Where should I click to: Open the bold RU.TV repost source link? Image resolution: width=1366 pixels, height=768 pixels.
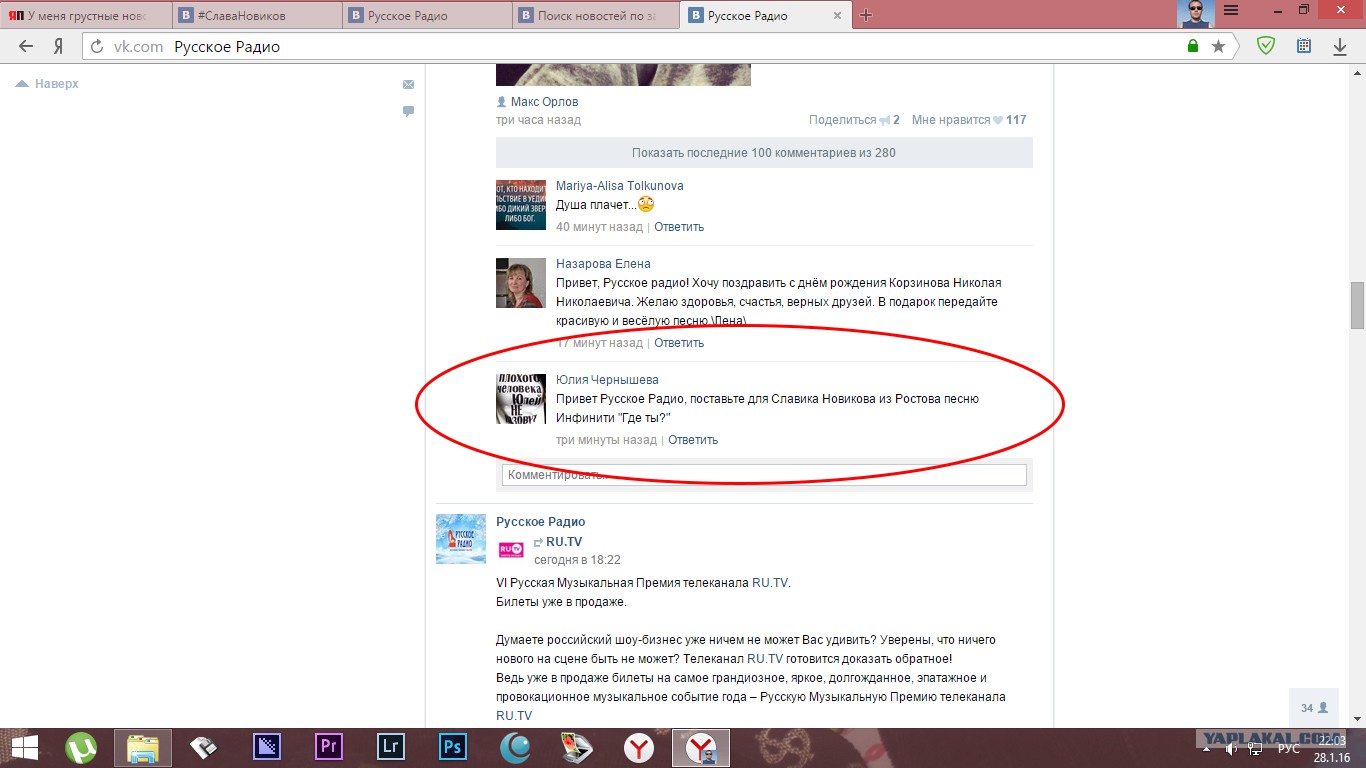coord(564,542)
